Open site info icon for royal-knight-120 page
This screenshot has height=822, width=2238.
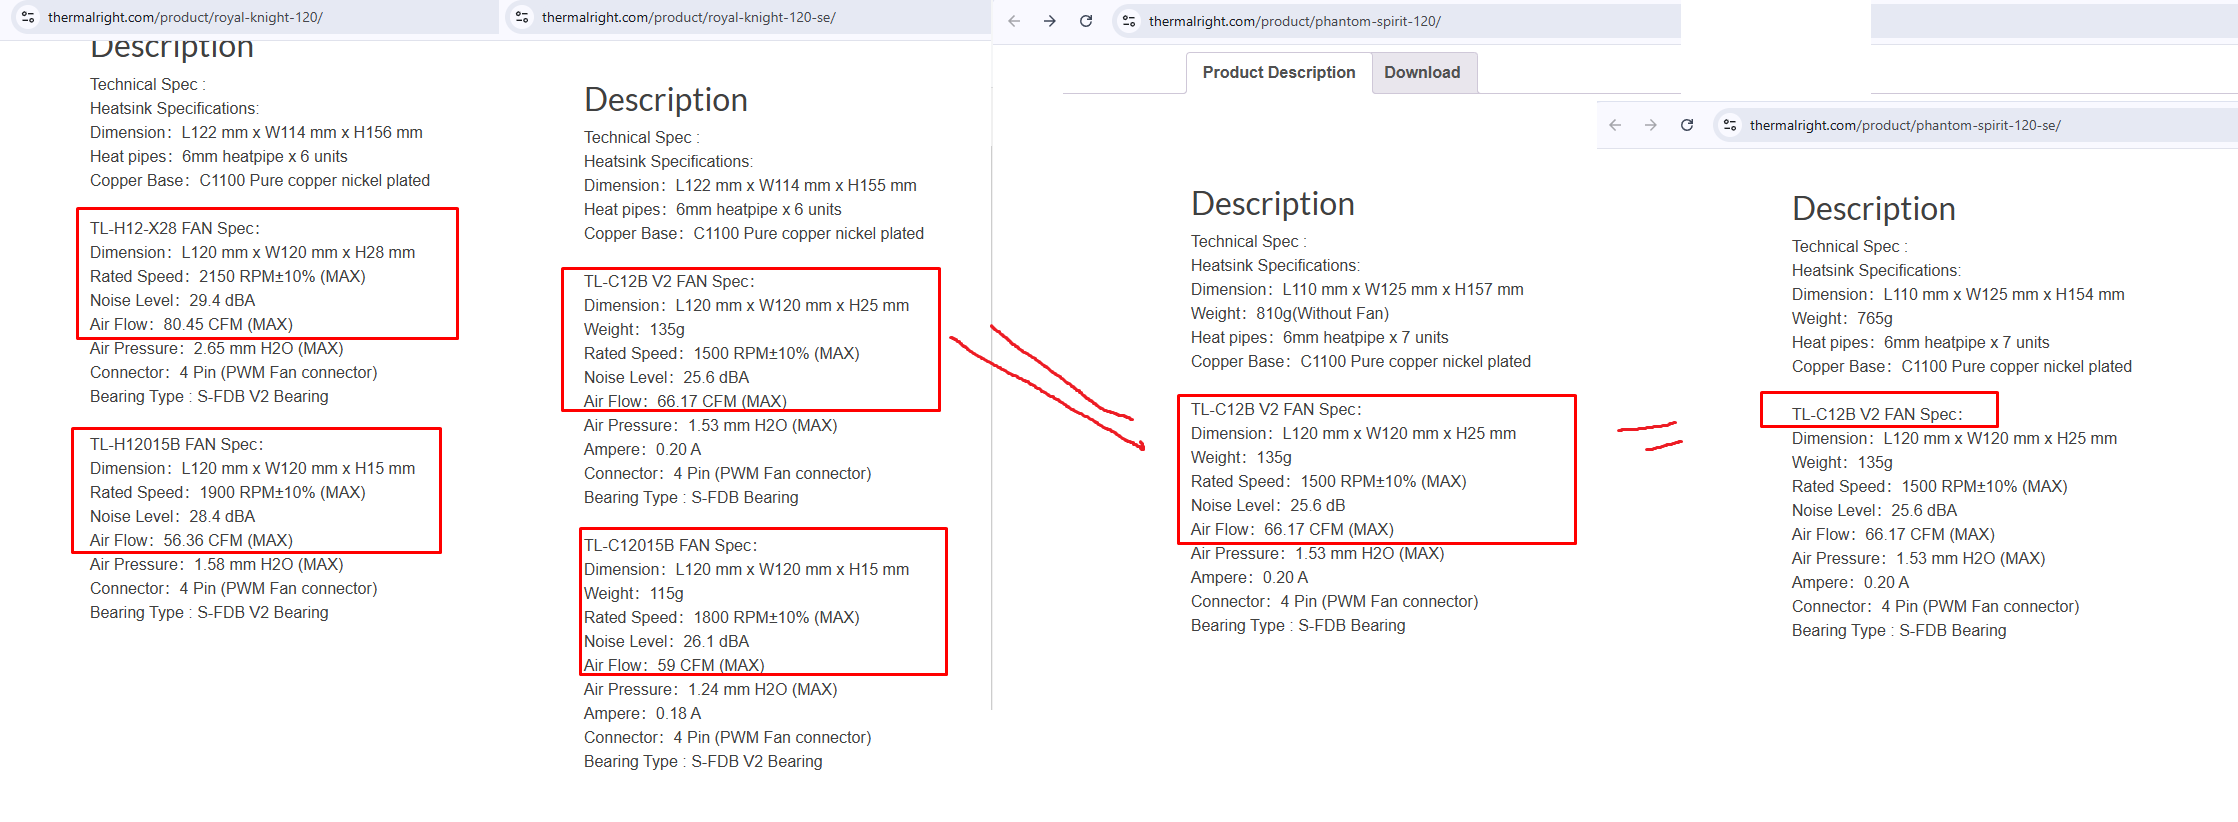coord(28,17)
